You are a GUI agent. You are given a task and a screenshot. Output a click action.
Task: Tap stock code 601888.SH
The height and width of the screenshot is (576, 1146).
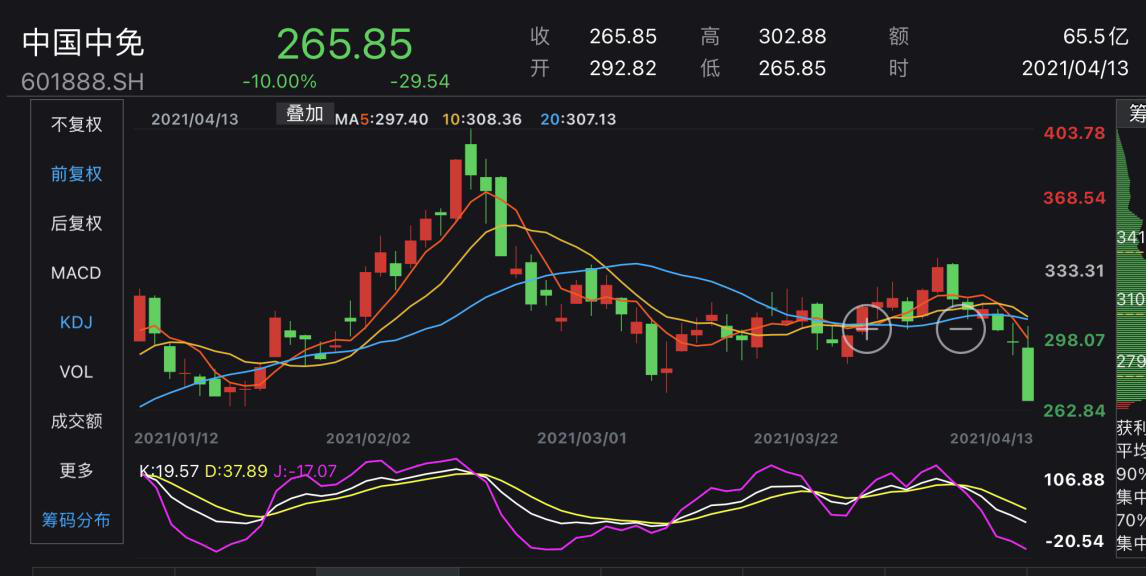click(x=83, y=81)
